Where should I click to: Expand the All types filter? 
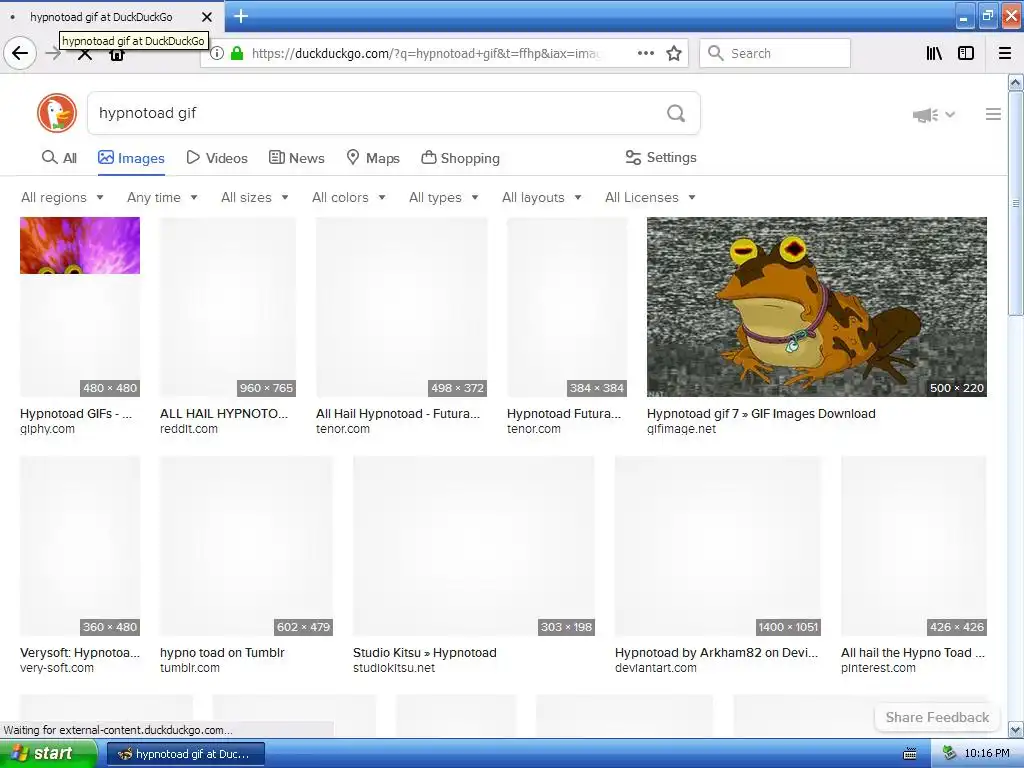tap(443, 197)
